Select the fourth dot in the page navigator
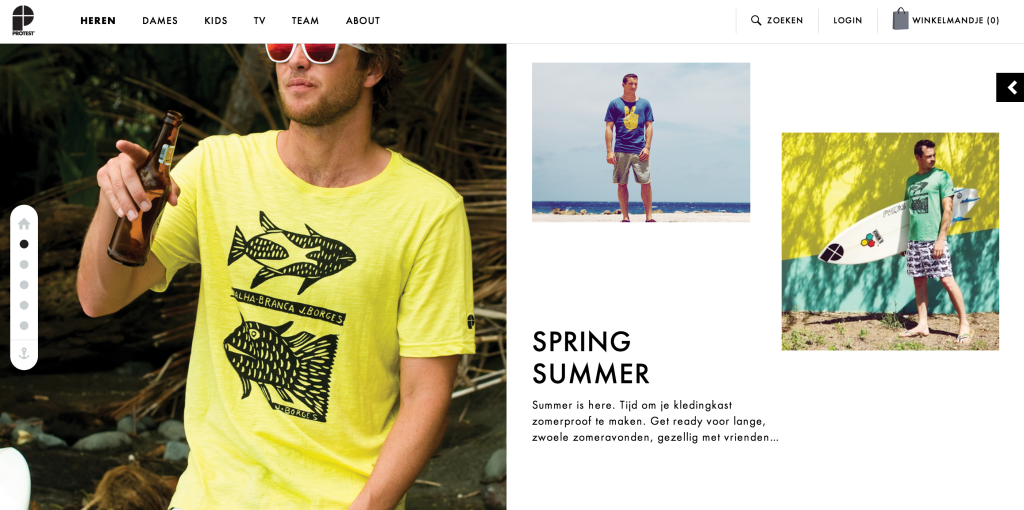The image size is (1024, 510). pos(24,305)
